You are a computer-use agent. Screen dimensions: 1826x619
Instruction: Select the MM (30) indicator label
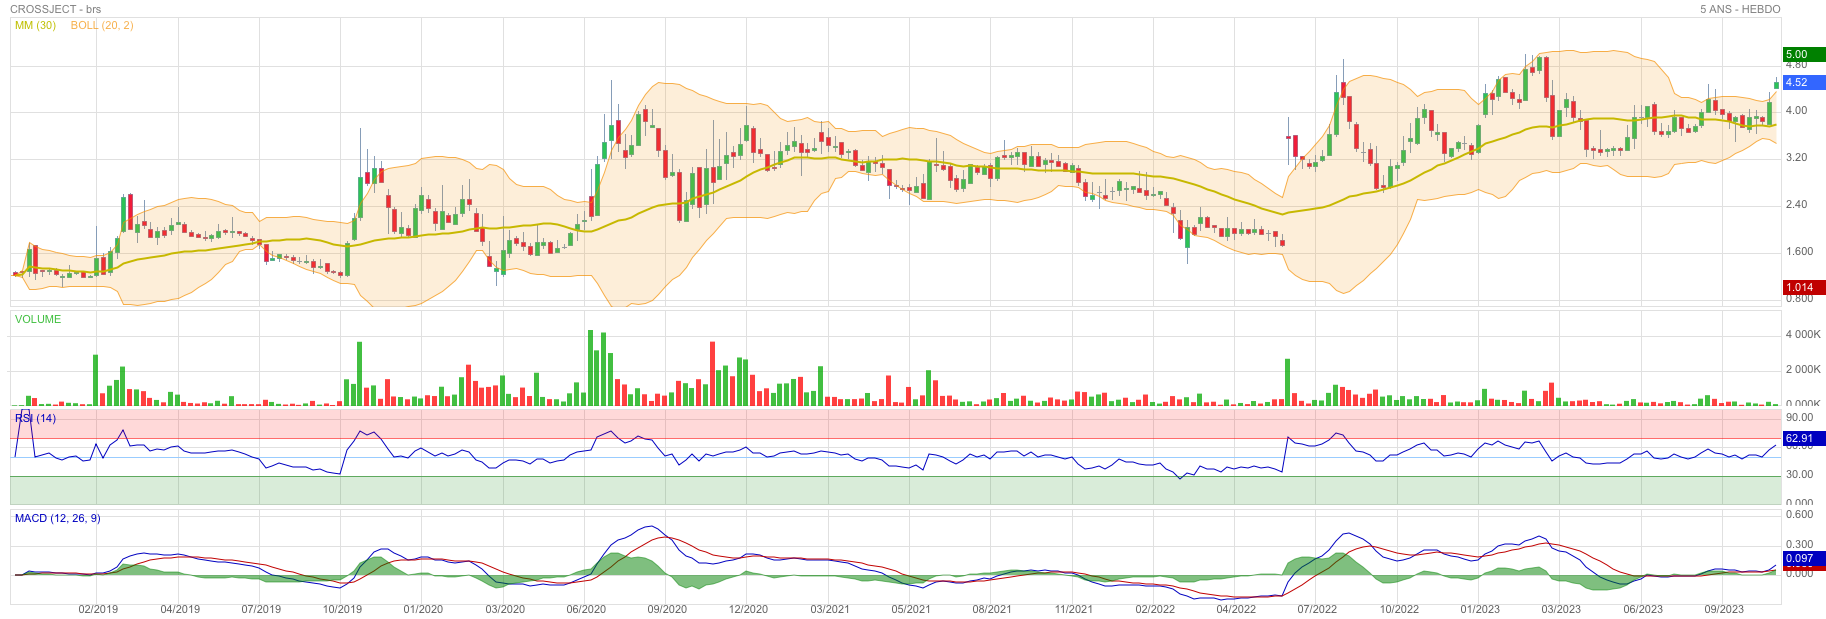point(35,25)
